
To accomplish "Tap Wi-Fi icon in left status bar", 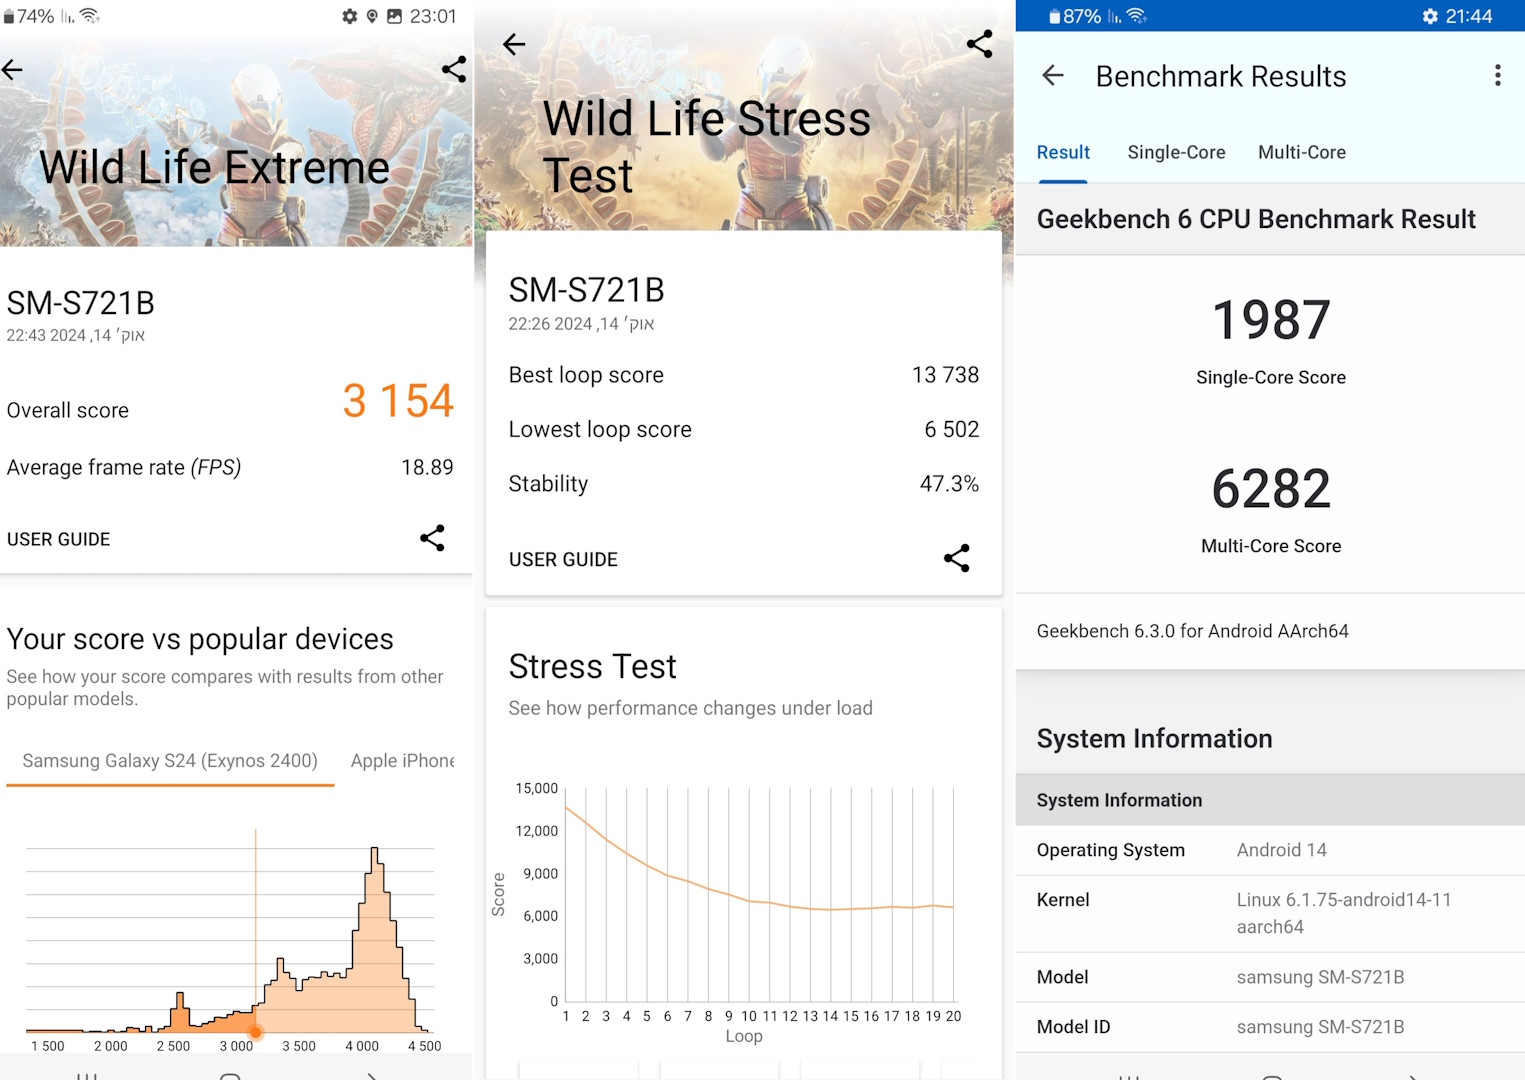I will [90, 16].
